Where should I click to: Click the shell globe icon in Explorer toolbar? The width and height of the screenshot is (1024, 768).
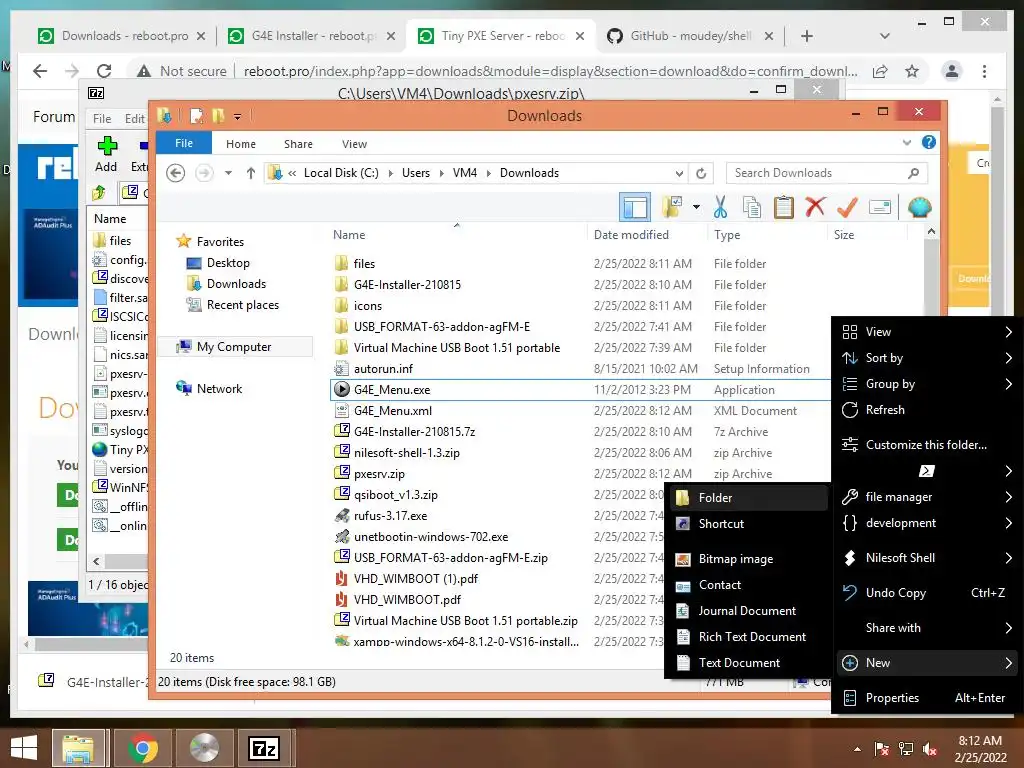click(920, 208)
